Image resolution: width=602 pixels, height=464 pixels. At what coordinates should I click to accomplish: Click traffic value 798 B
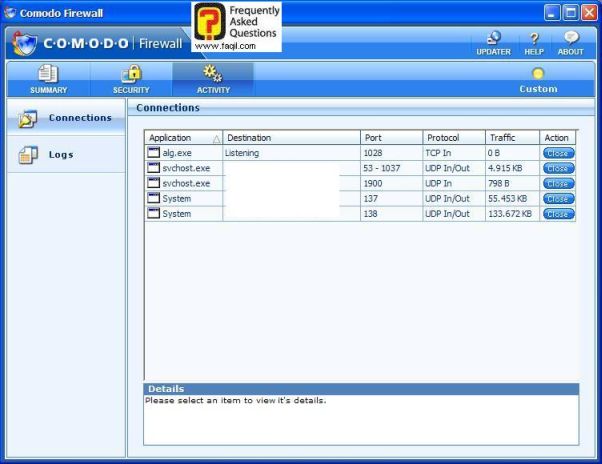pyautogui.click(x=499, y=183)
